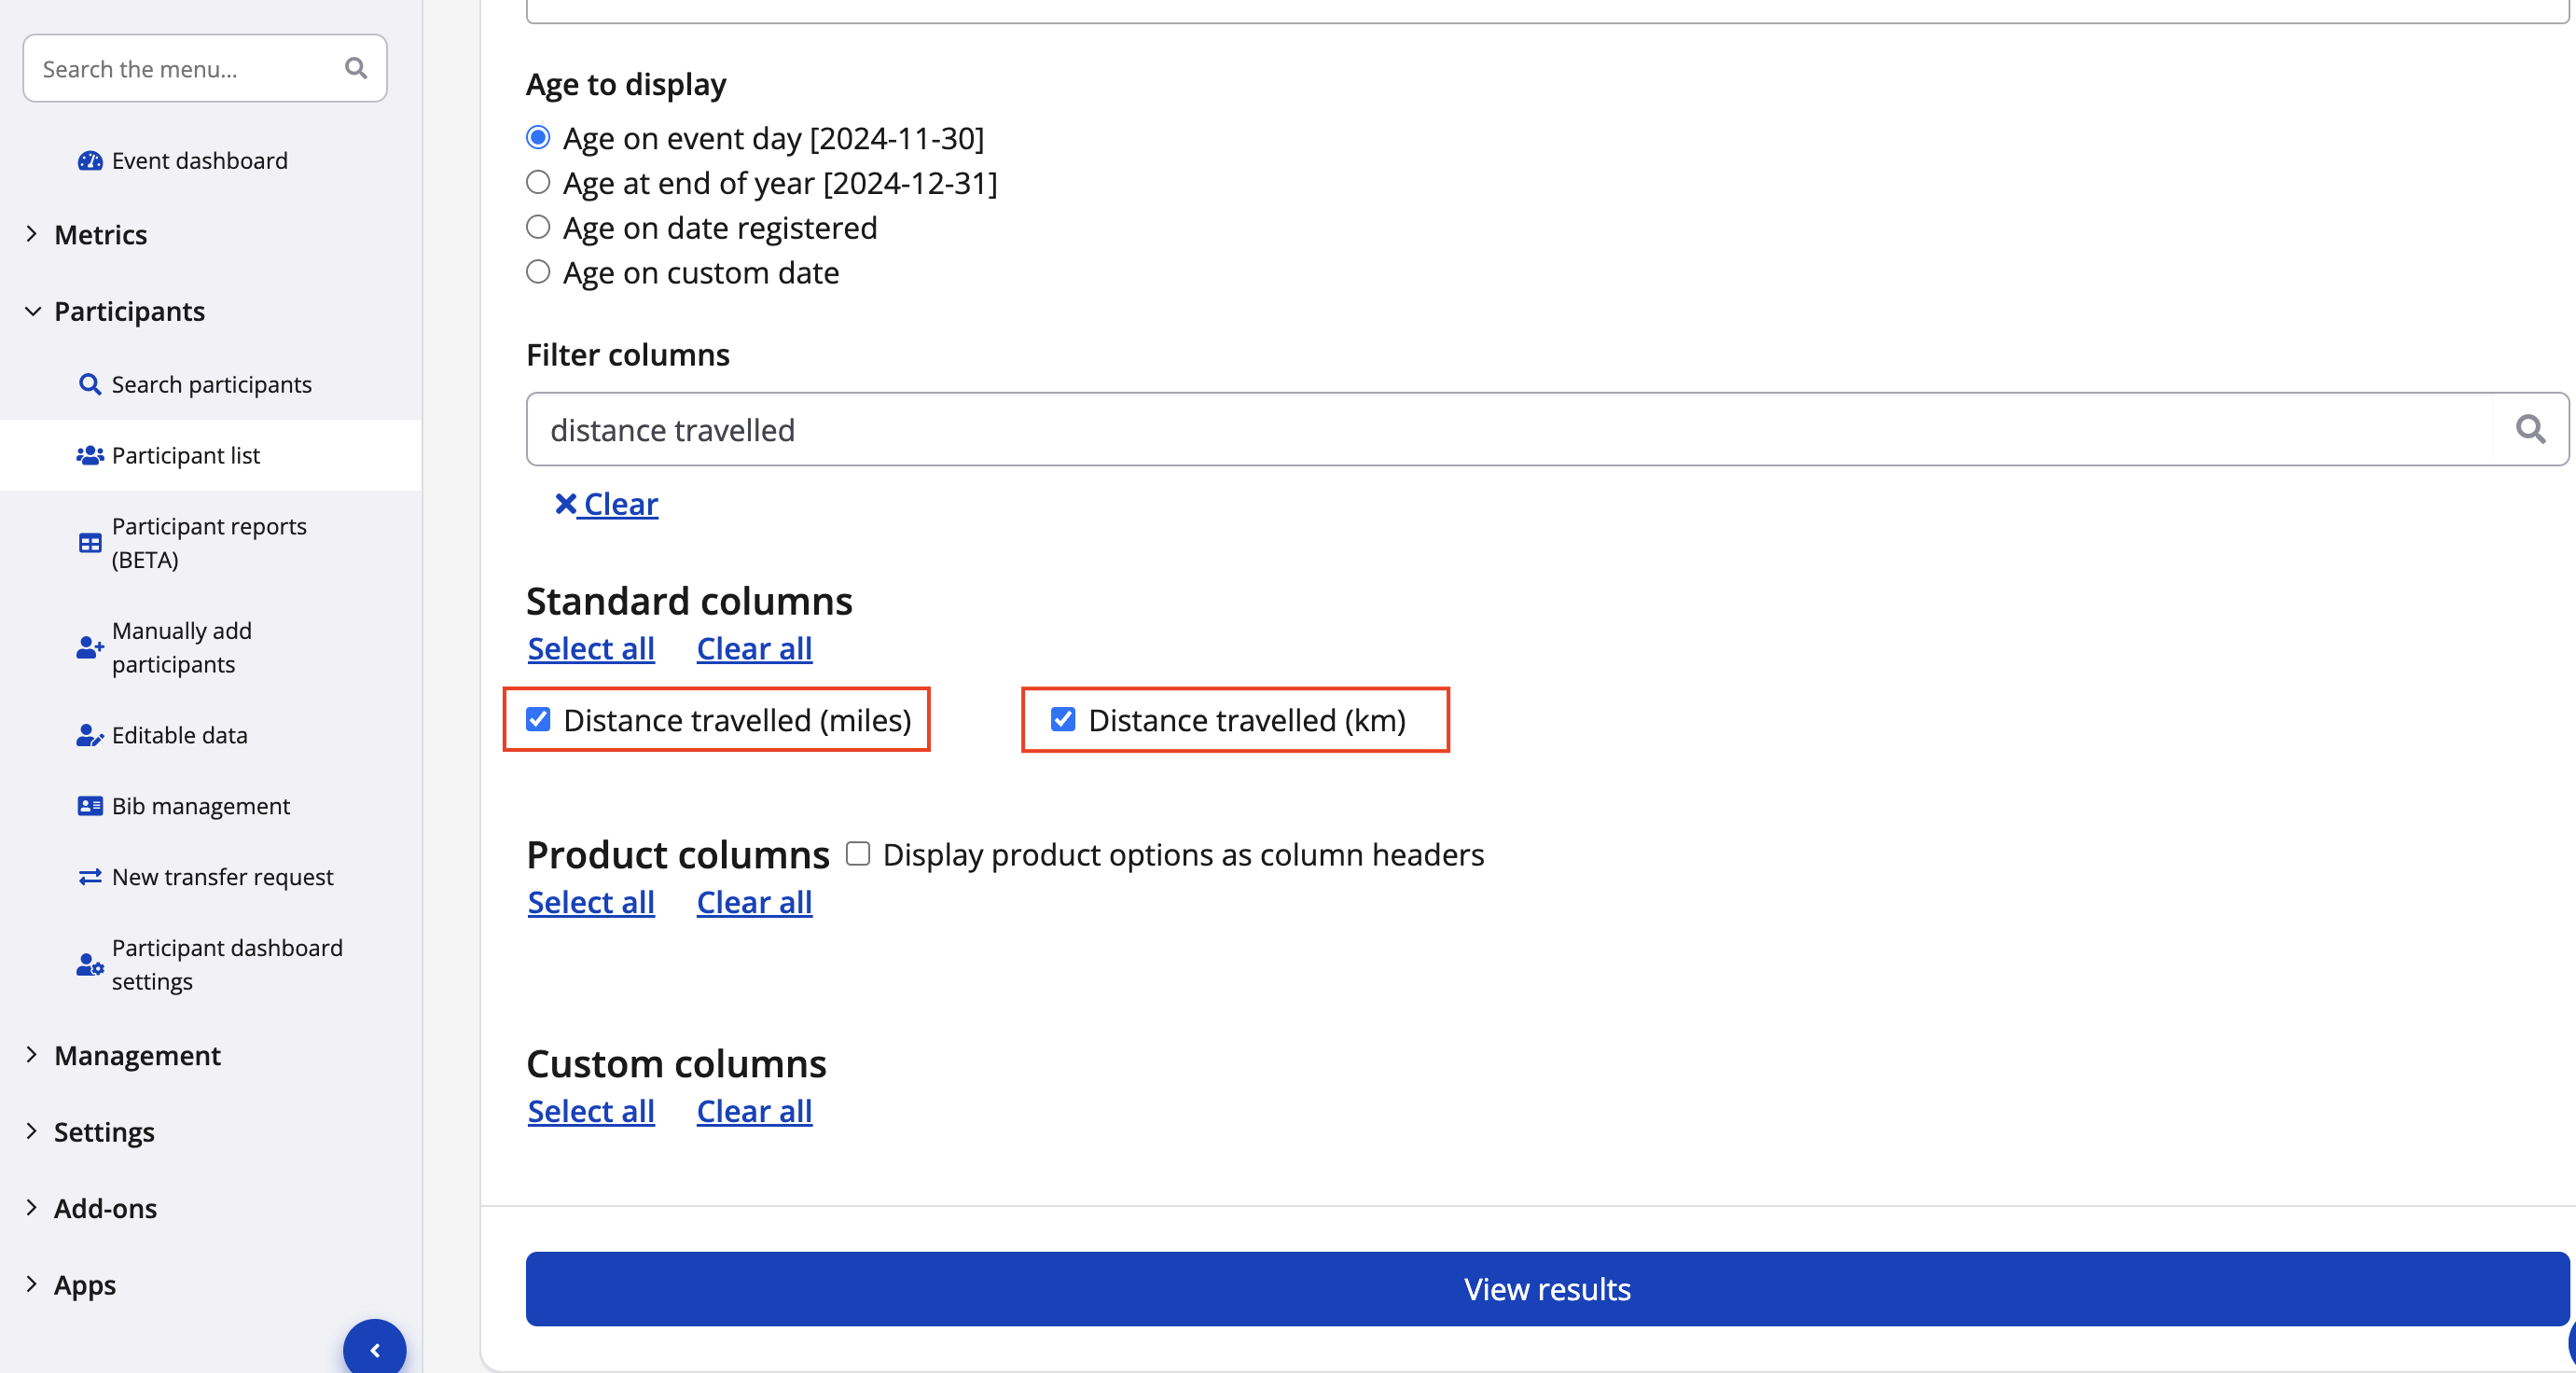Viewport: 2576px width, 1373px height.
Task: Click the New transfer request arrows icon
Action: click(x=90, y=877)
